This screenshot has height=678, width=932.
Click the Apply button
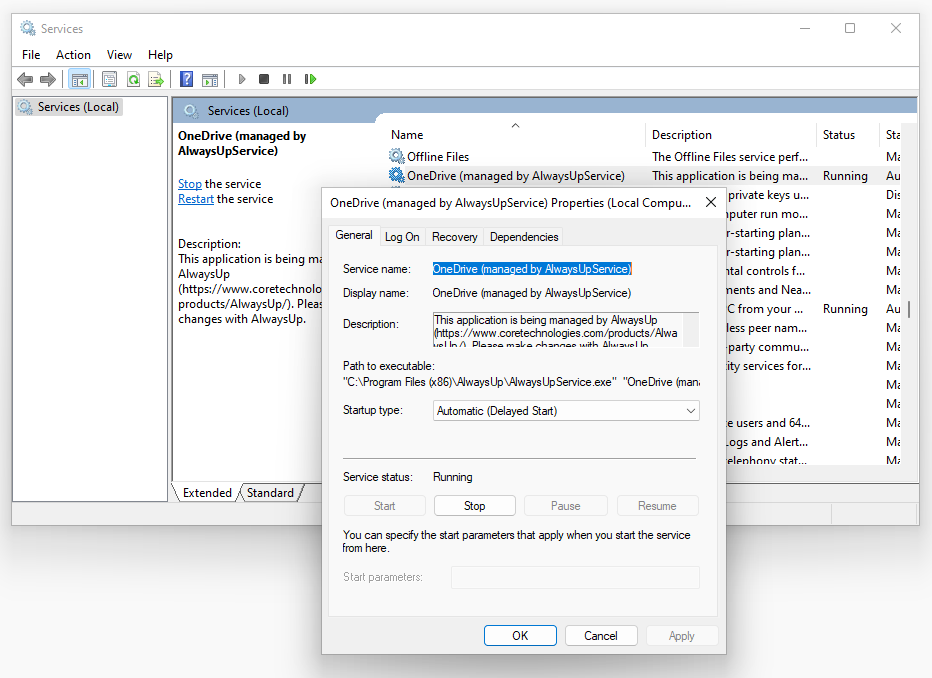point(682,636)
